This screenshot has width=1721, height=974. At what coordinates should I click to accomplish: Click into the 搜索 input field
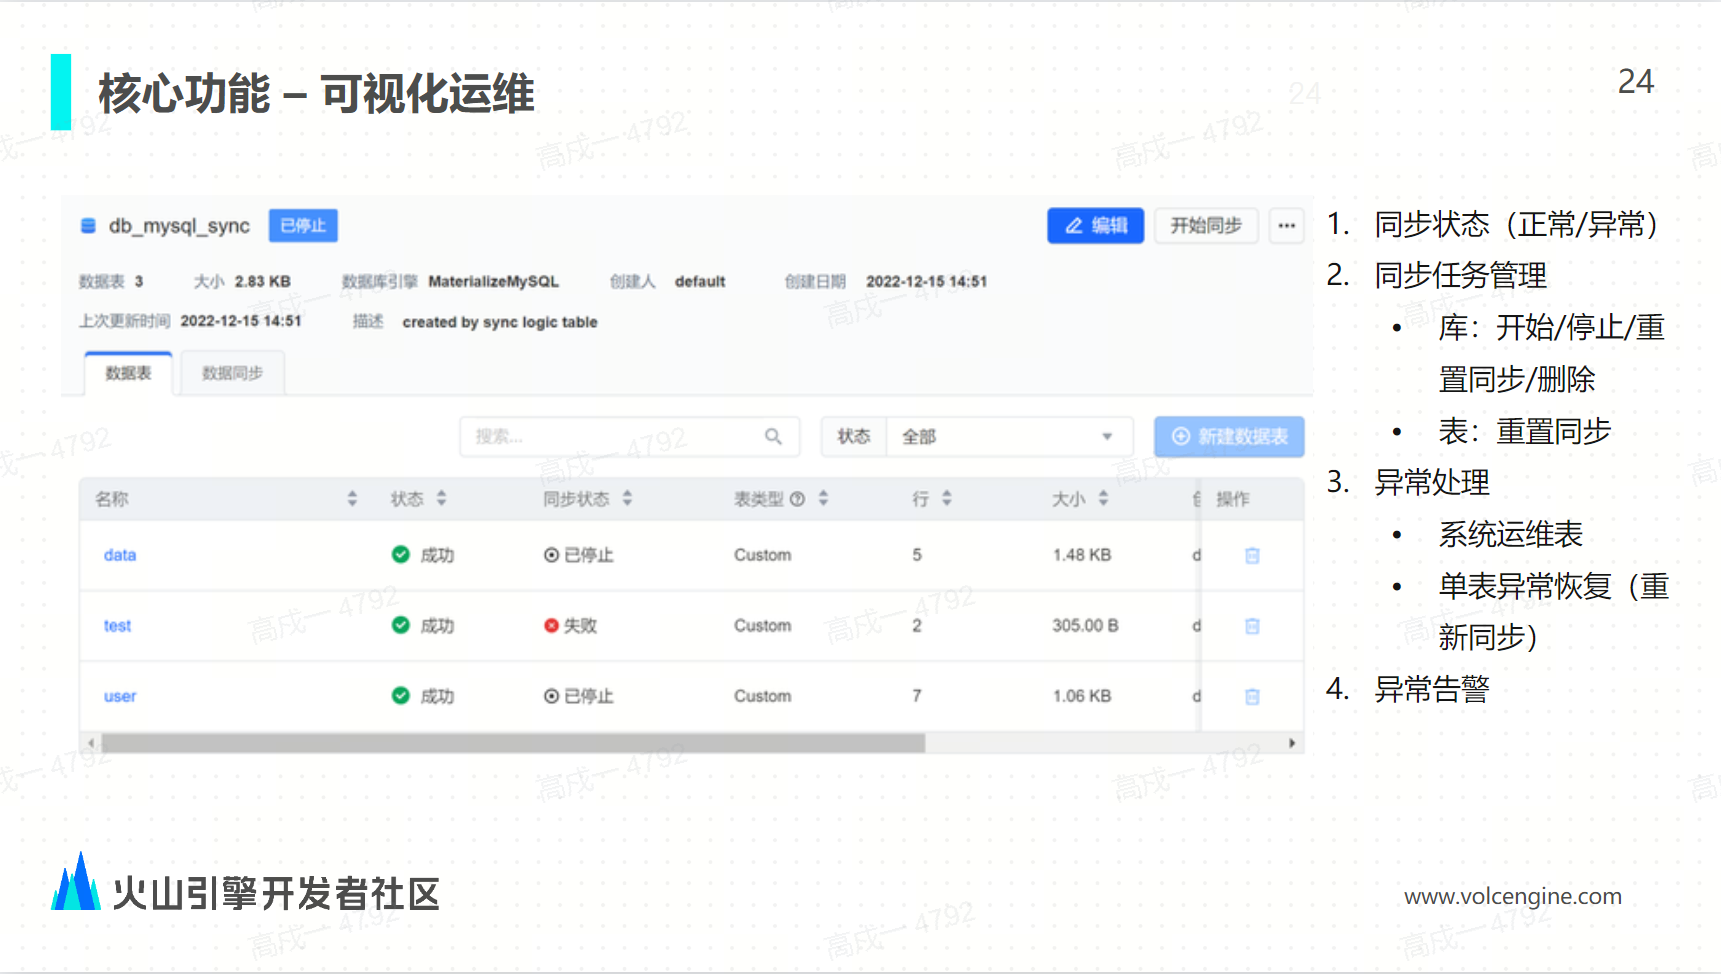tap(610, 437)
